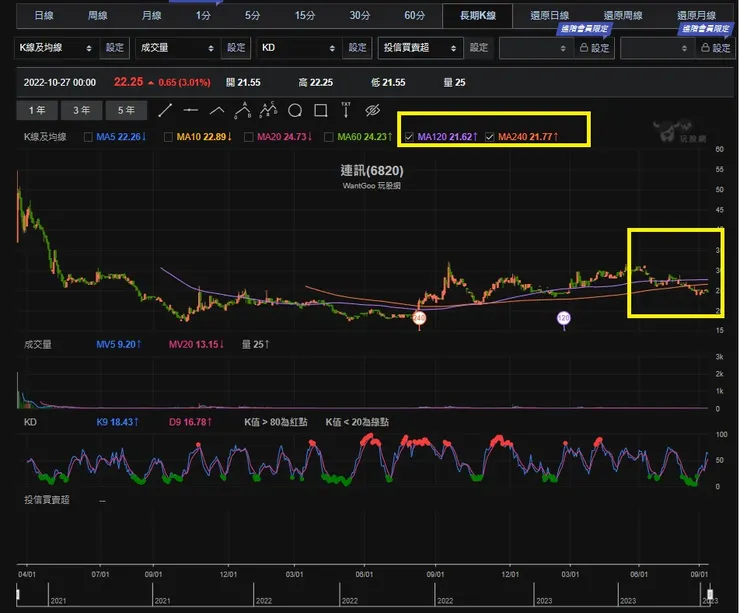740x613 pixels.
Task: Click the last locked 設定 button
Action: click(x=716, y=48)
